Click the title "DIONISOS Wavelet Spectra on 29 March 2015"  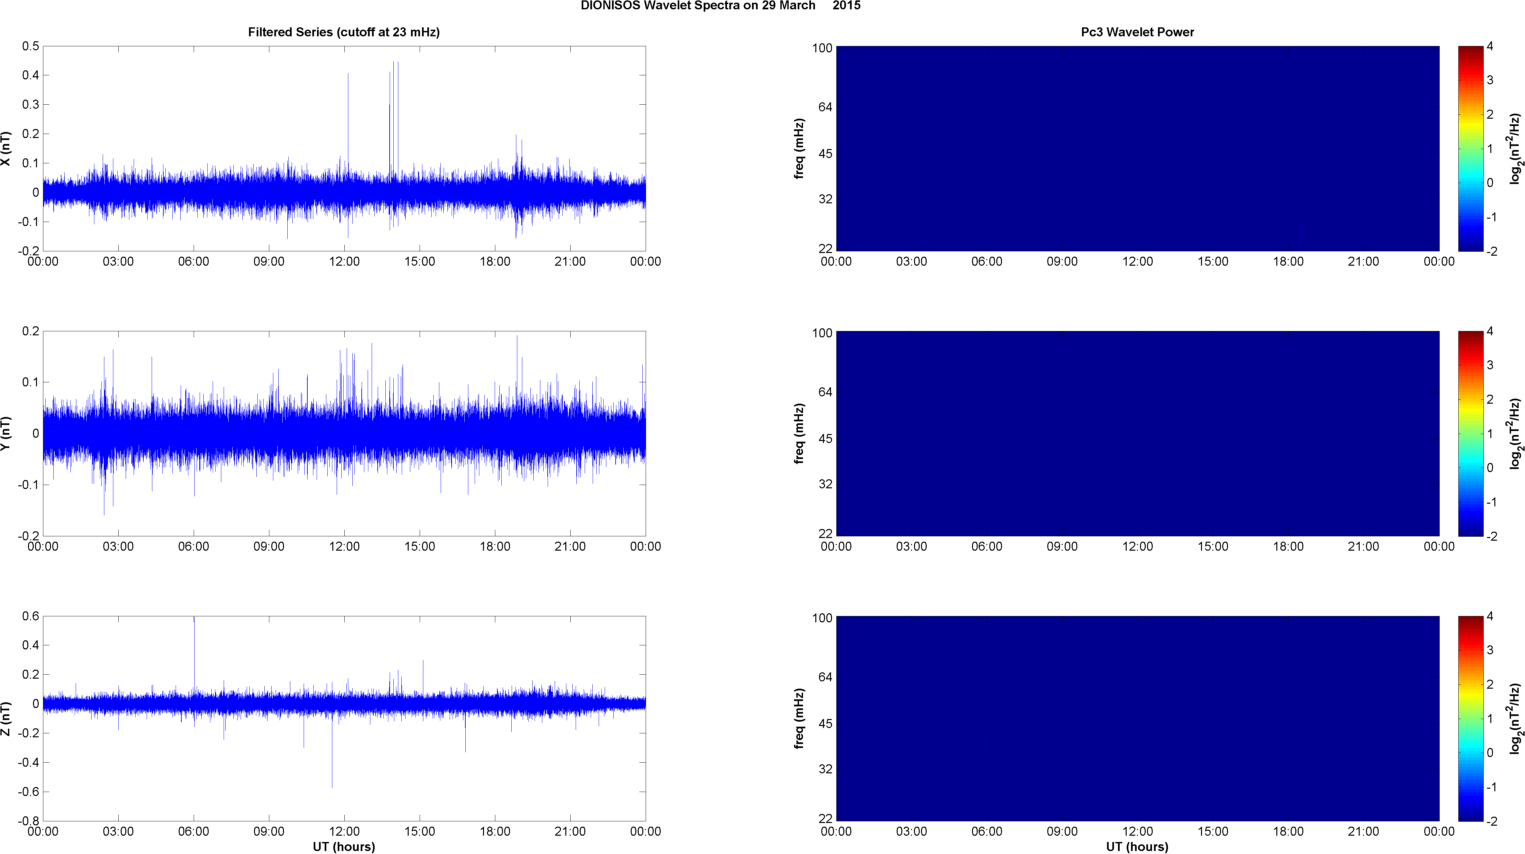[720, 6]
